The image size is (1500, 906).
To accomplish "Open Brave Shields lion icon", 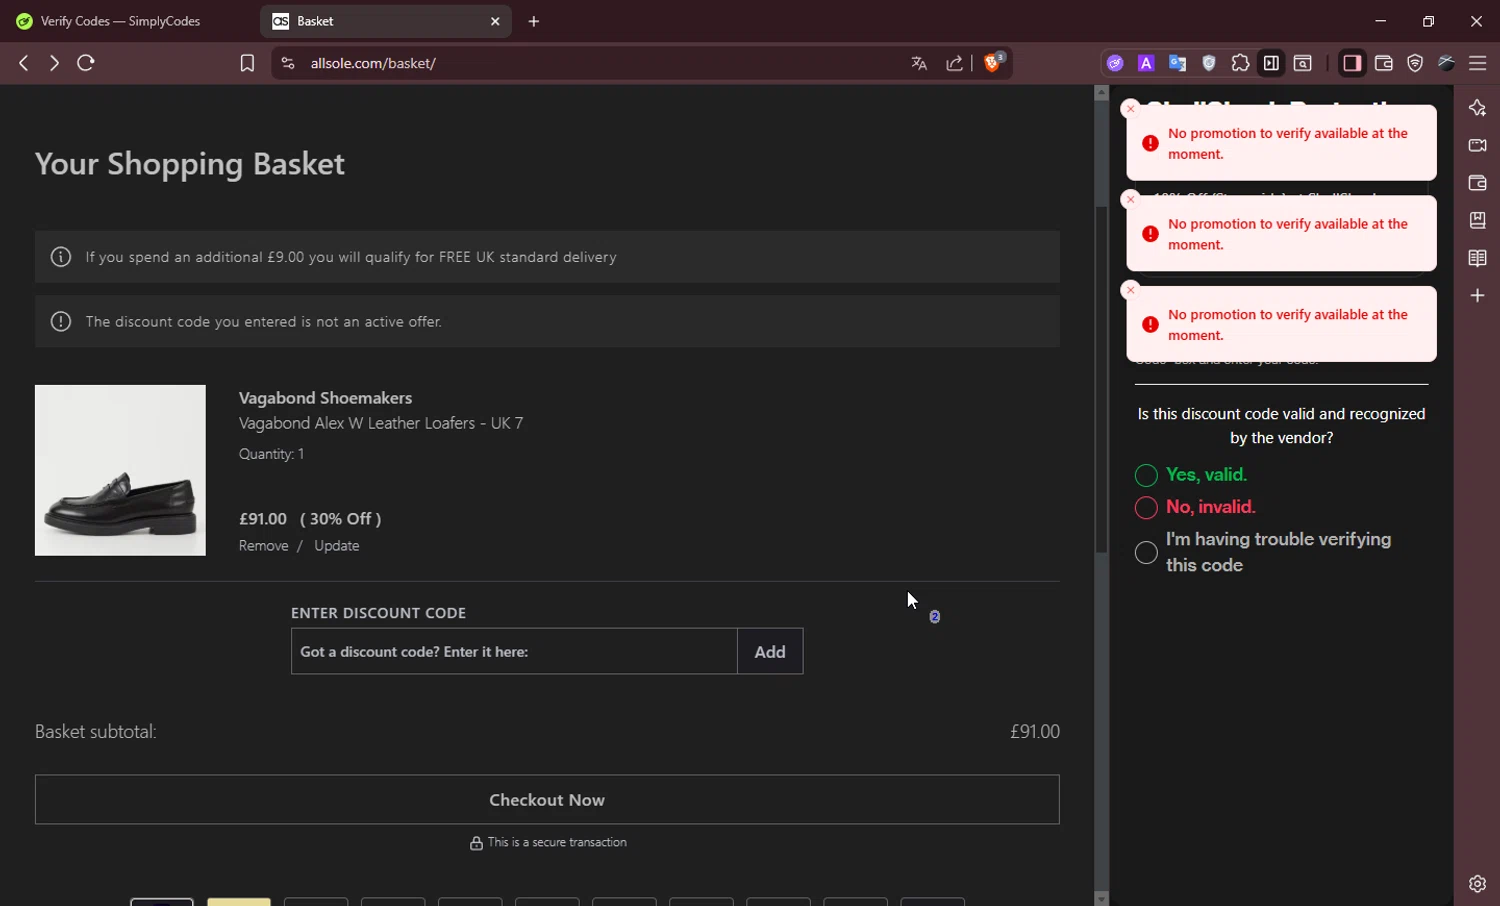I will coord(994,62).
